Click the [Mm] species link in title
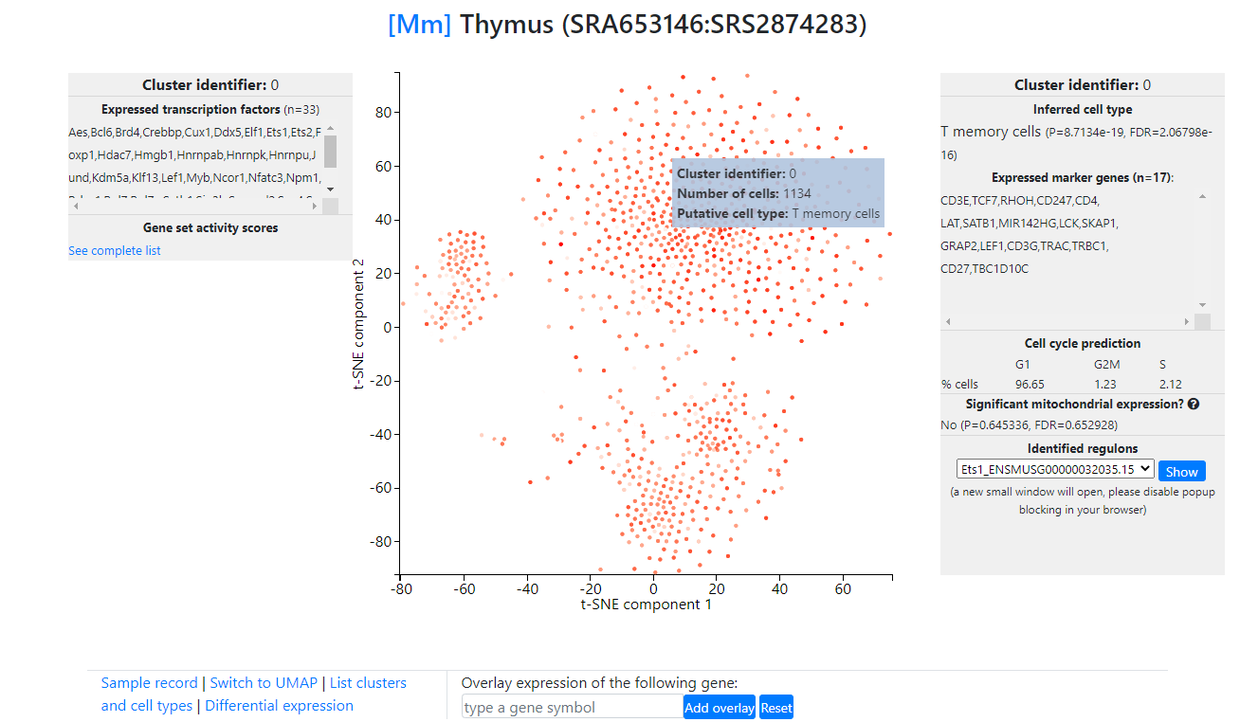The width and height of the screenshot is (1240, 722). 420,24
